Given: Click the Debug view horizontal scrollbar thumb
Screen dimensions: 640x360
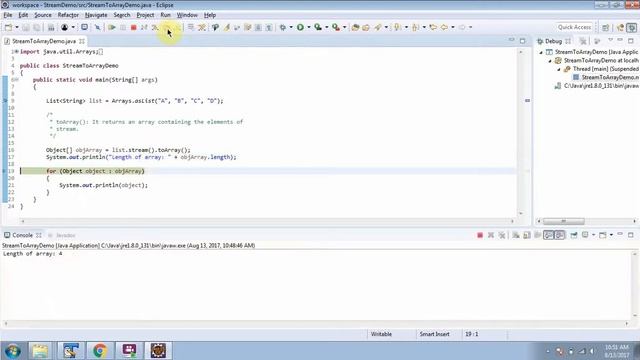Looking at the screenshot, I should [x=564, y=221].
